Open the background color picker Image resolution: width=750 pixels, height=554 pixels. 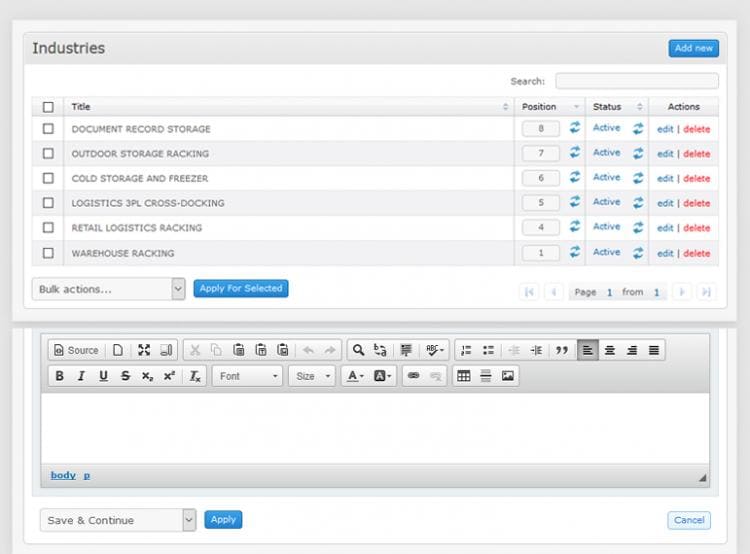[x=383, y=376]
